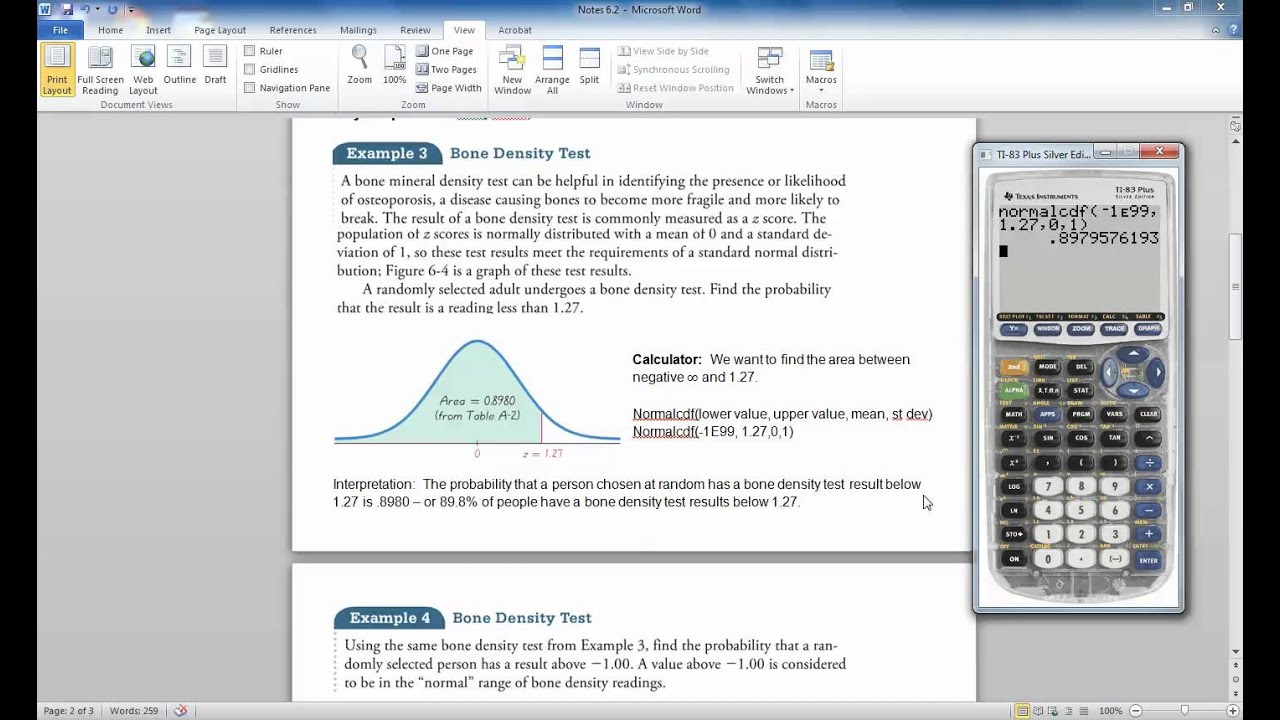This screenshot has height=720, width=1280.
Task: Open the References tab
Action: tap(293, 30)
